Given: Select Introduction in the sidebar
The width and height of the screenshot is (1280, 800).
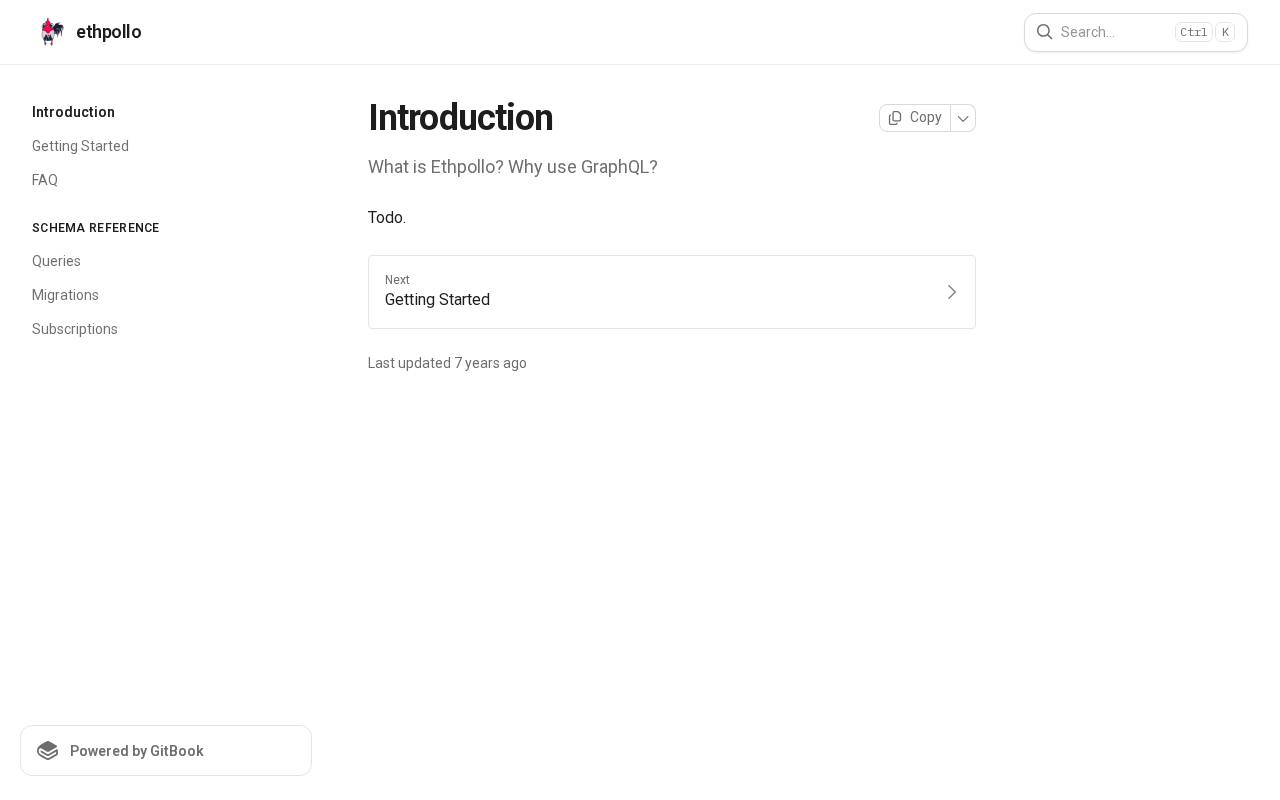Looking at the screenshot, I should (x=73, y=112).
